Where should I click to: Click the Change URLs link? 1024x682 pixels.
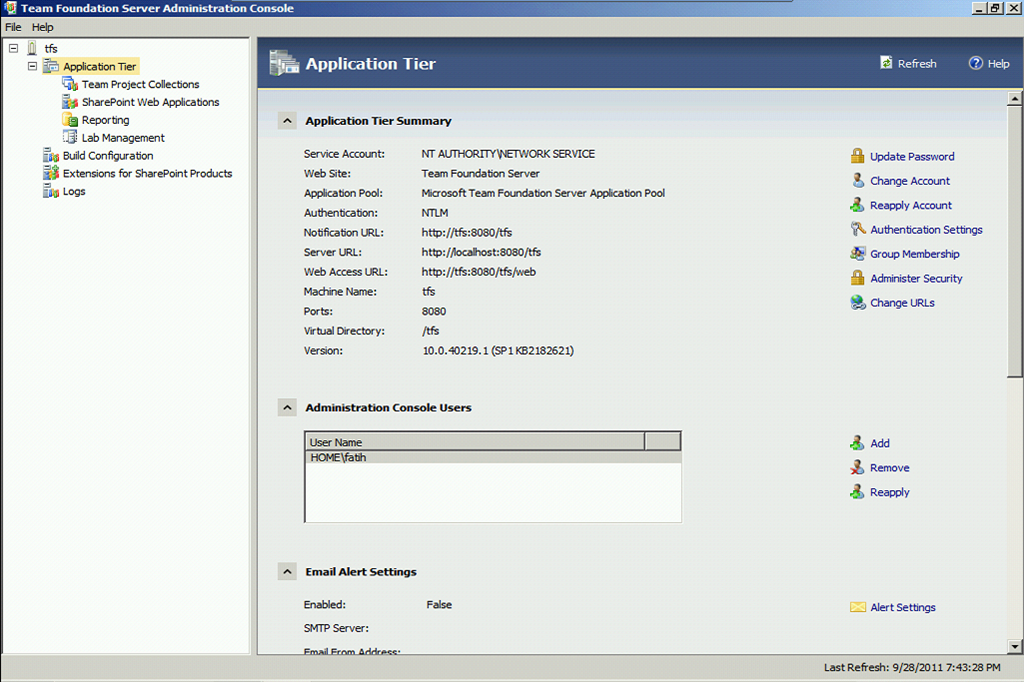[x=902, y=302]
